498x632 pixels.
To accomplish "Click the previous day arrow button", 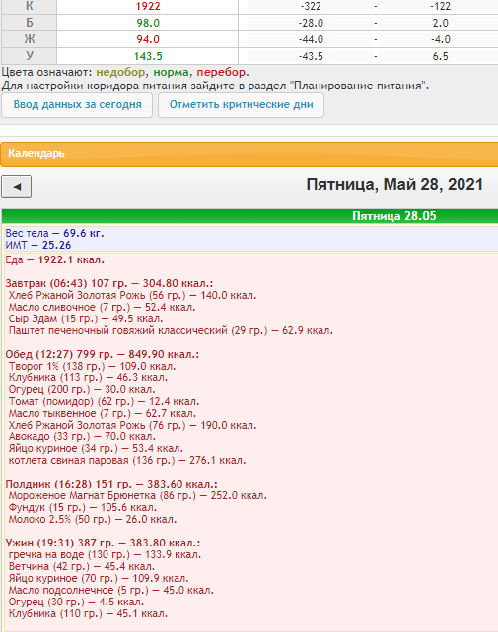I will [17, 187].
